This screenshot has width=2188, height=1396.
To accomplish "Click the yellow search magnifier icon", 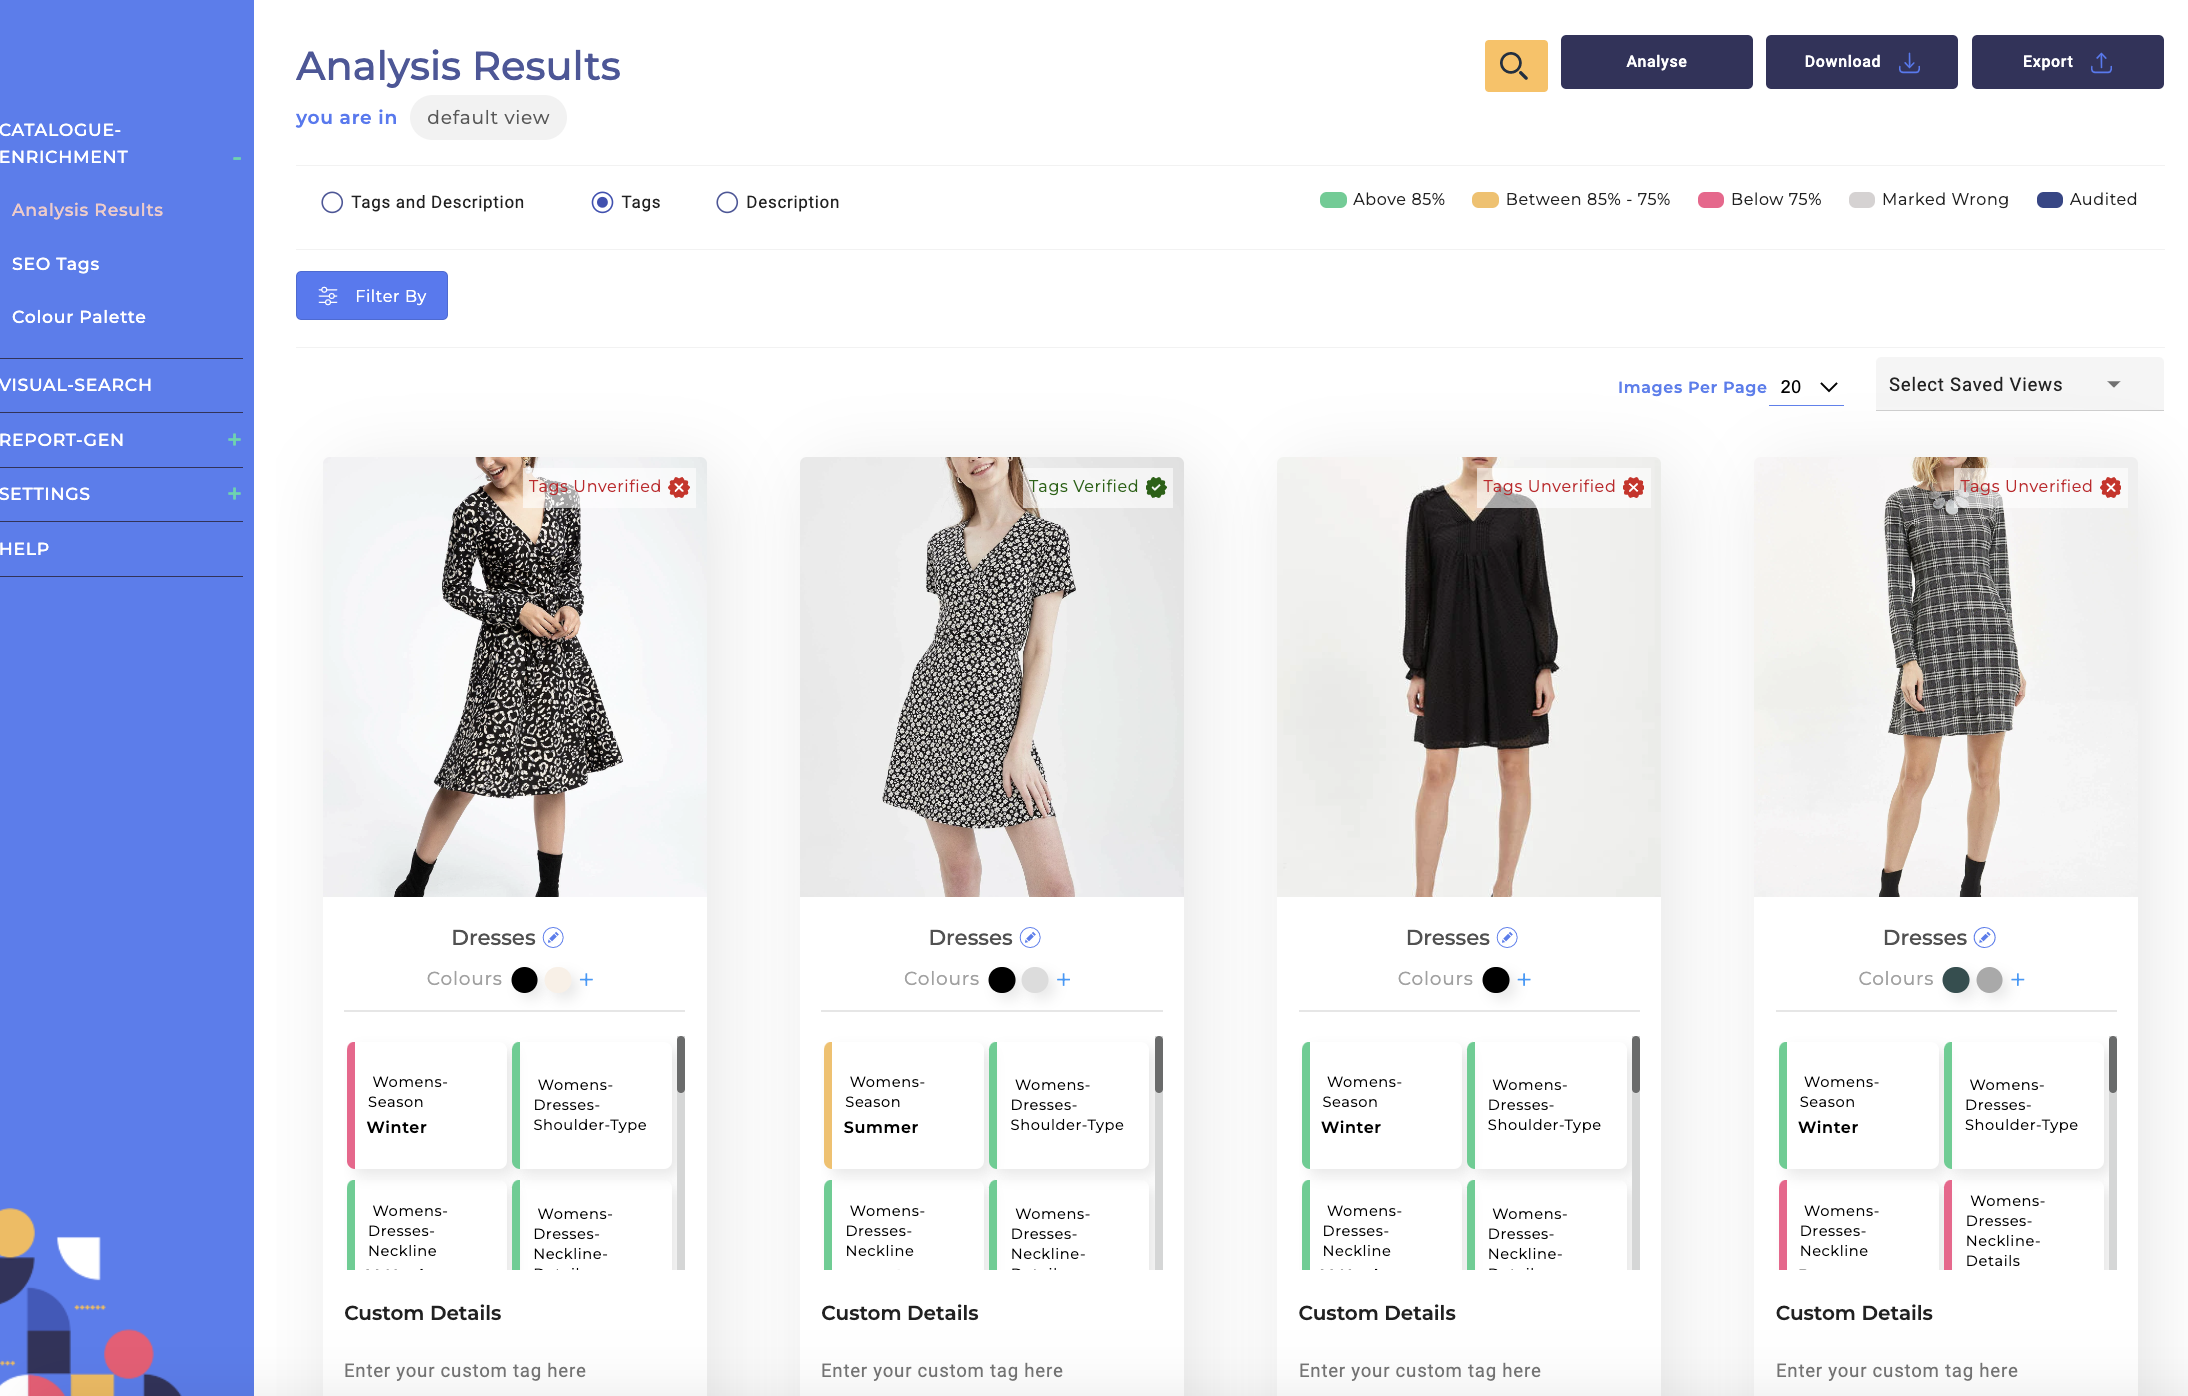I will (x=1515, y=66).
